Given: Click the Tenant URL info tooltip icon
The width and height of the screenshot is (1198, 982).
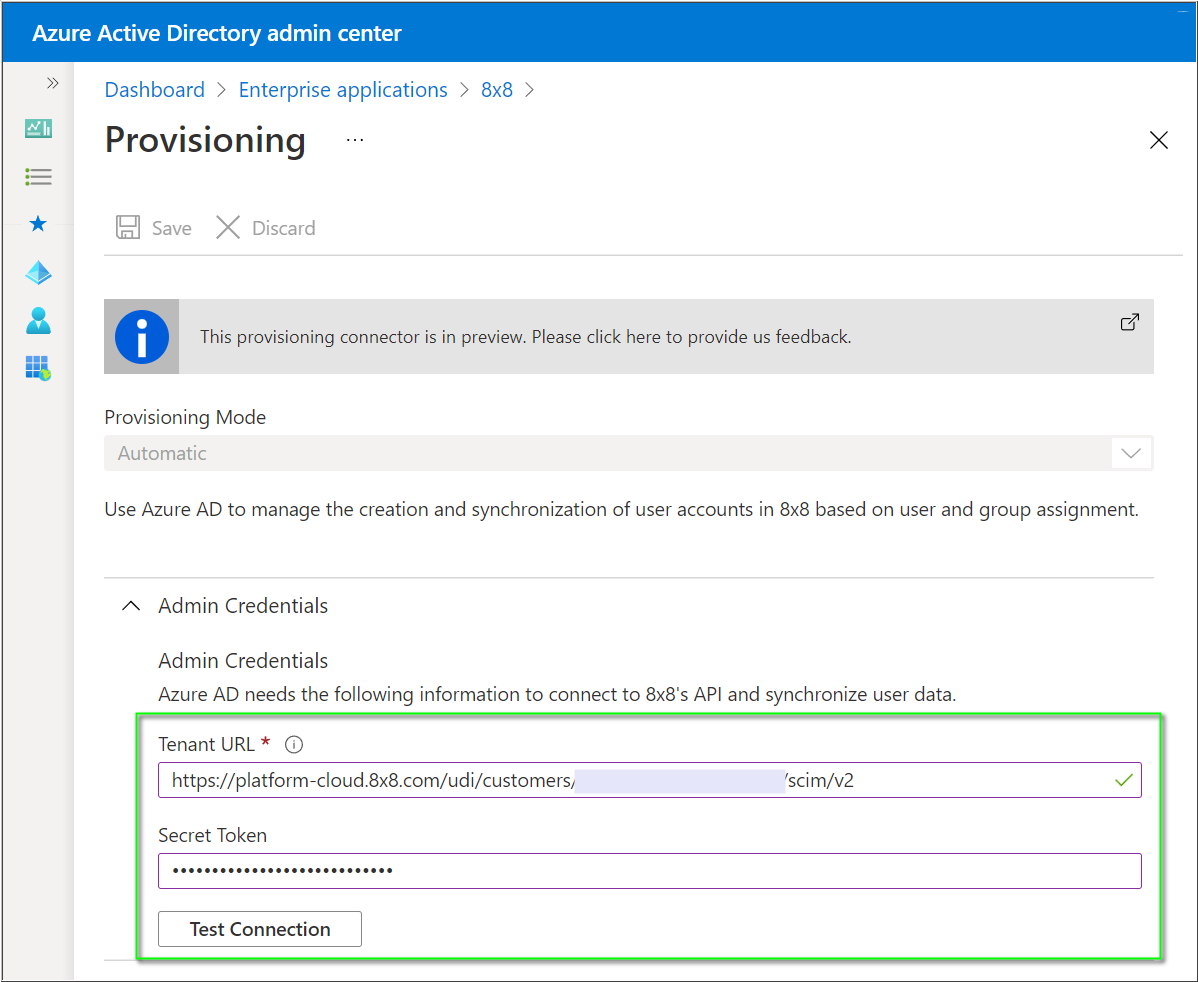Looking at the screenshot, I should click(294, 744).
